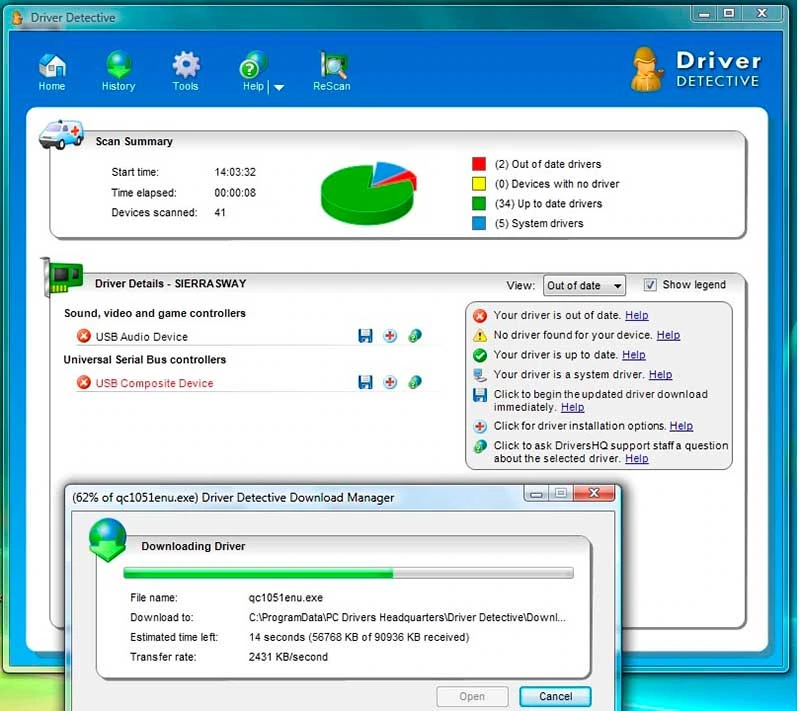Expand the Help dropdown arrow
The image size is (800, 711).
[279, 87]
